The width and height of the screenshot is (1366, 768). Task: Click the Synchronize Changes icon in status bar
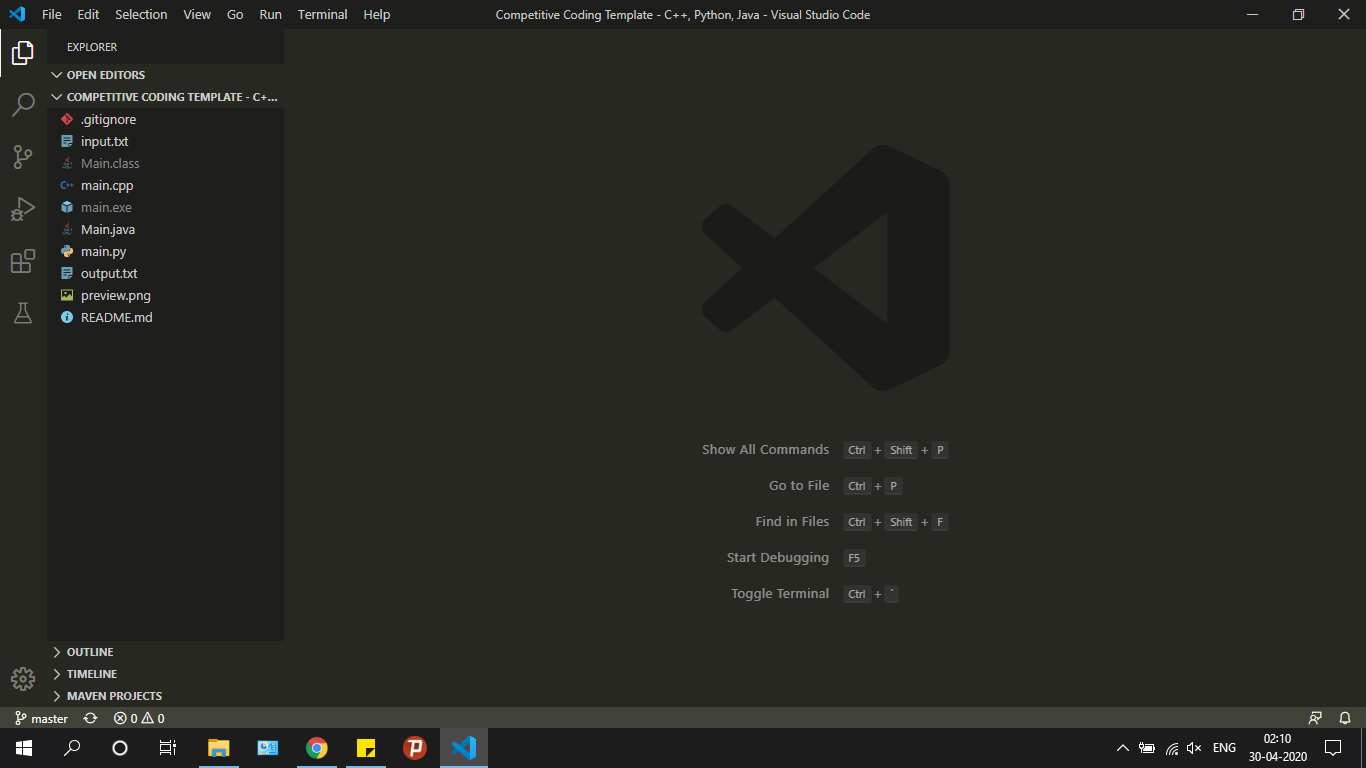pyautogui.click(x=90, y=718)
